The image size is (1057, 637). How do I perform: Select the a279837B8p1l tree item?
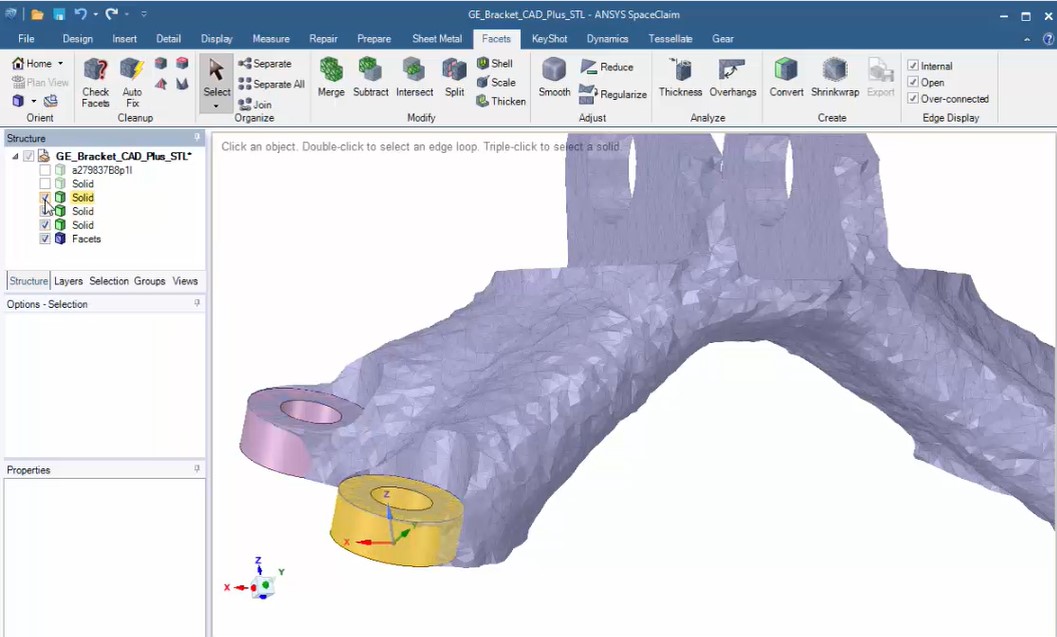click(x=102, y=170)
